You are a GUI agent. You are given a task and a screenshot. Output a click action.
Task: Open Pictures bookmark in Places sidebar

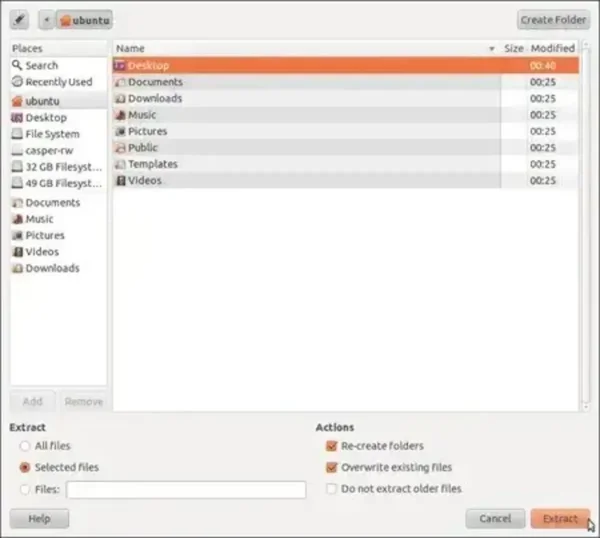click(x=59, y=235)
